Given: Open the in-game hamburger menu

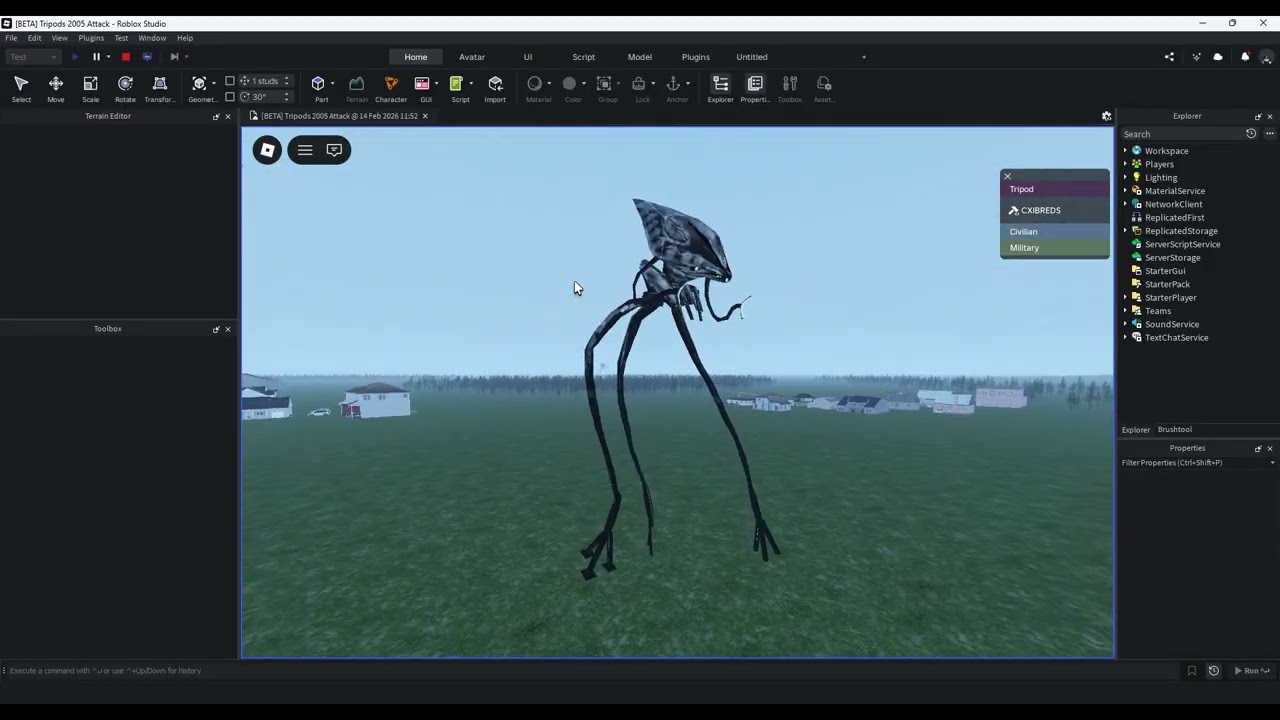Looking at the screenshot, I should pyautogui.click(x=305, y=150).
